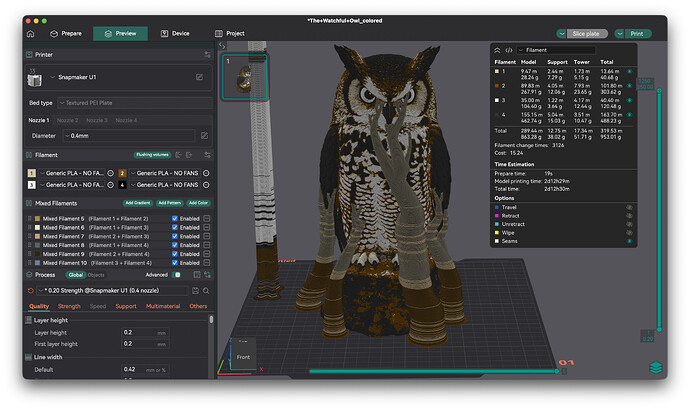This screenshot has height=409, width=690.
Task: Switch Process scope to Objects
Action: pyautogui.click(x=96, y=275)
